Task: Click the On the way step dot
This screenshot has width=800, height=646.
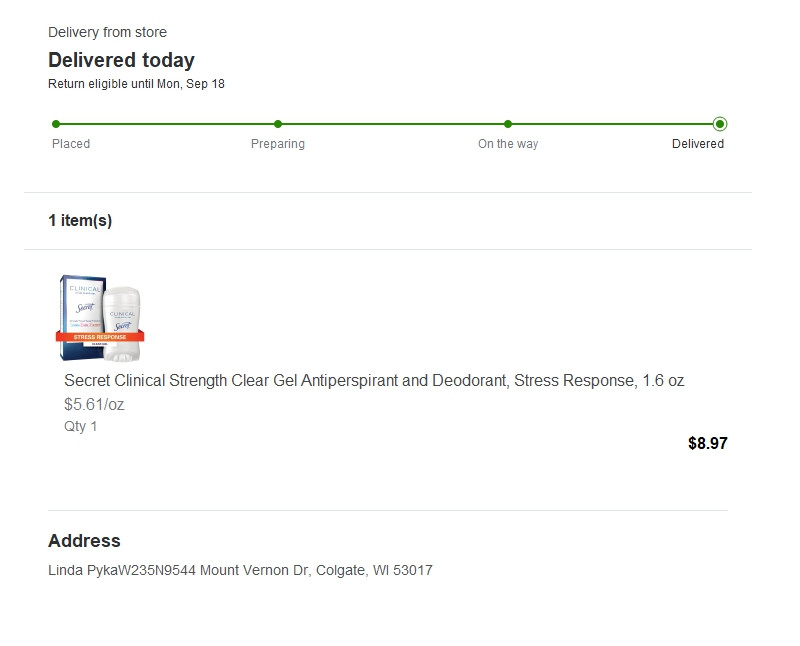Action: pyautogui.click(x=508, y=124)
